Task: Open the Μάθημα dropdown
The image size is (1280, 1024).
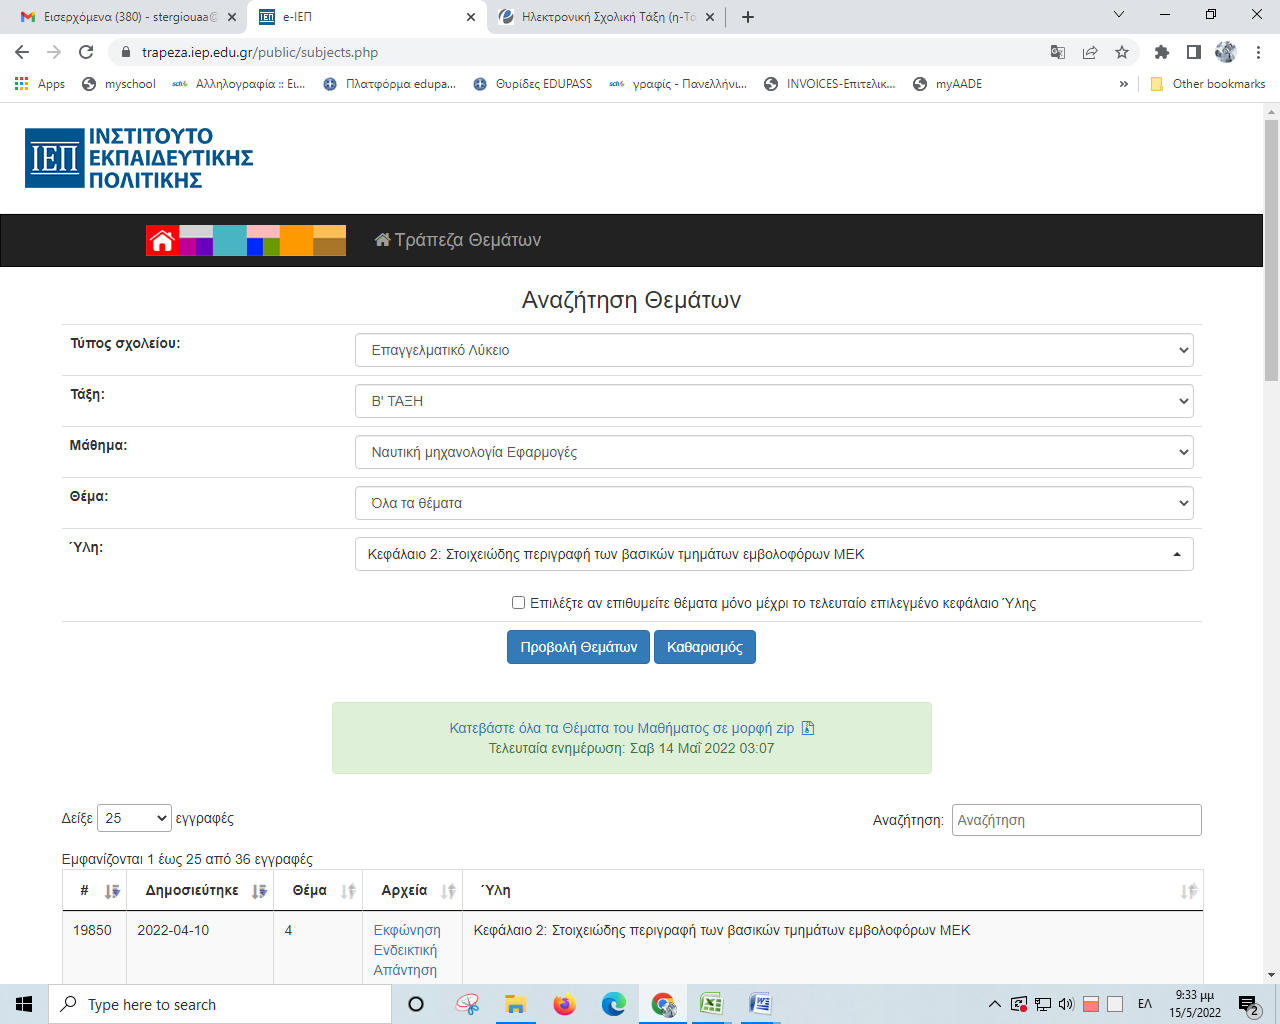Action: click(774, 452)
